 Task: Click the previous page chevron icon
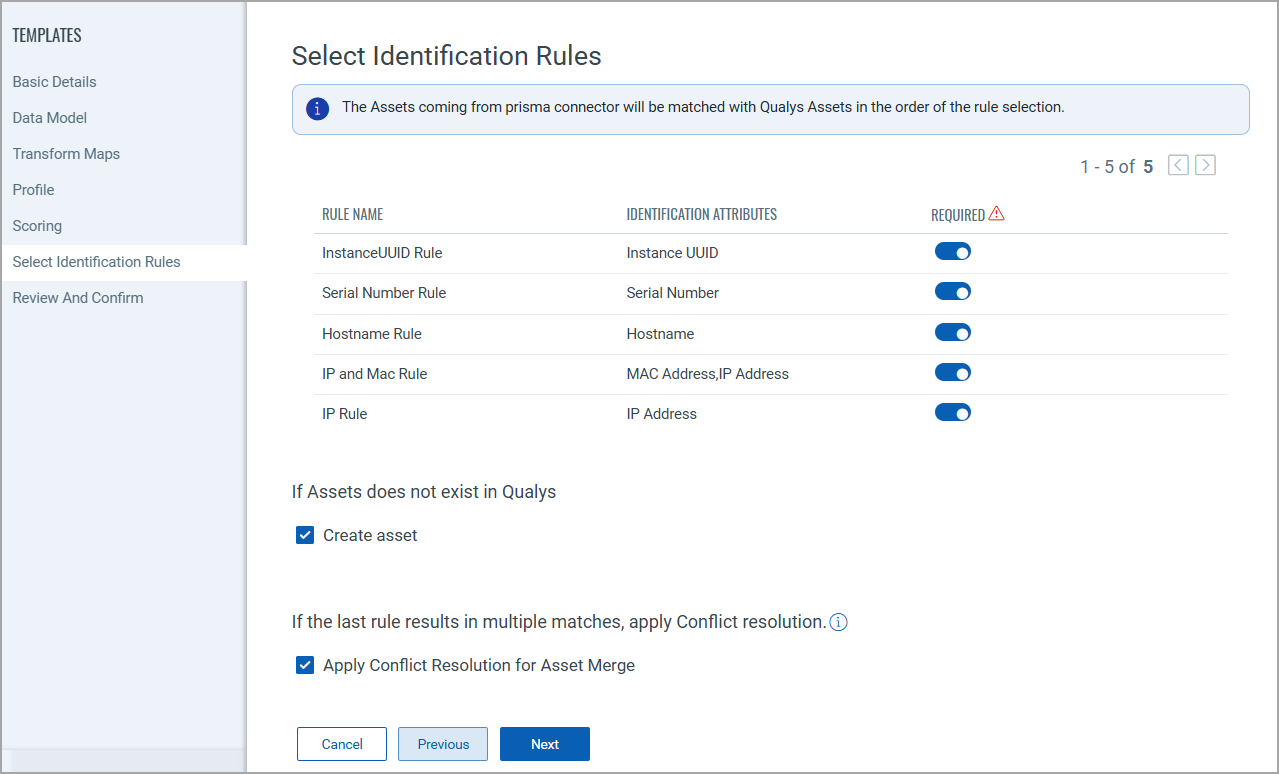click(x=1177, y=165)
